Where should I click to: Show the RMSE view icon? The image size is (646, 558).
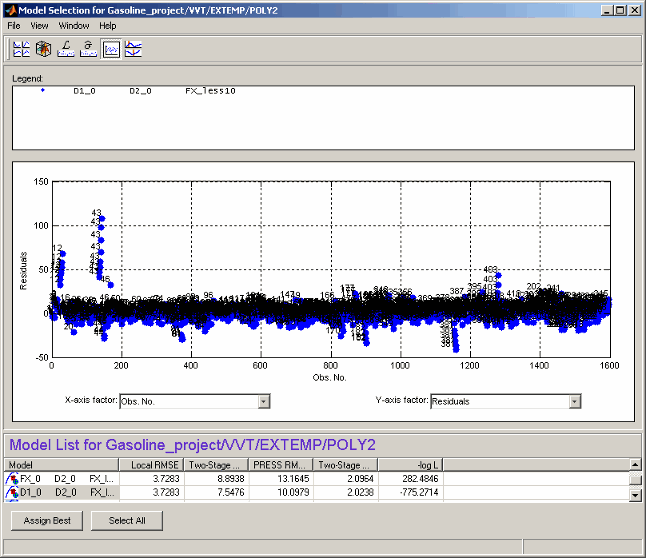(88, 48)
